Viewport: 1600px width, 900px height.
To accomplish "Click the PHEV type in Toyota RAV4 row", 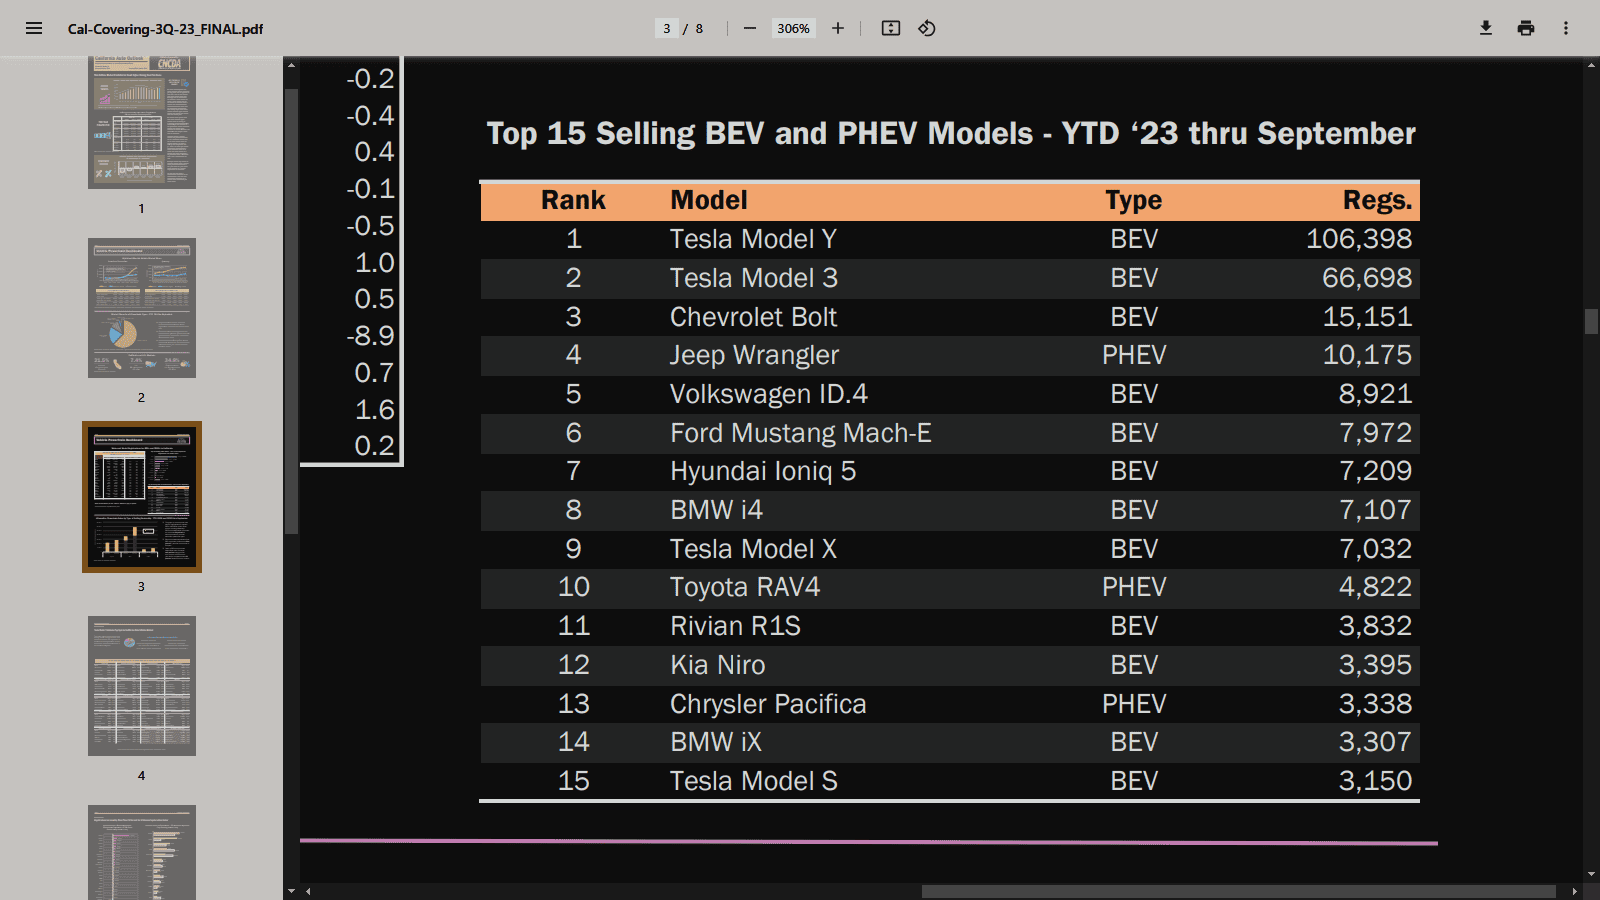I will point(1134,587).
